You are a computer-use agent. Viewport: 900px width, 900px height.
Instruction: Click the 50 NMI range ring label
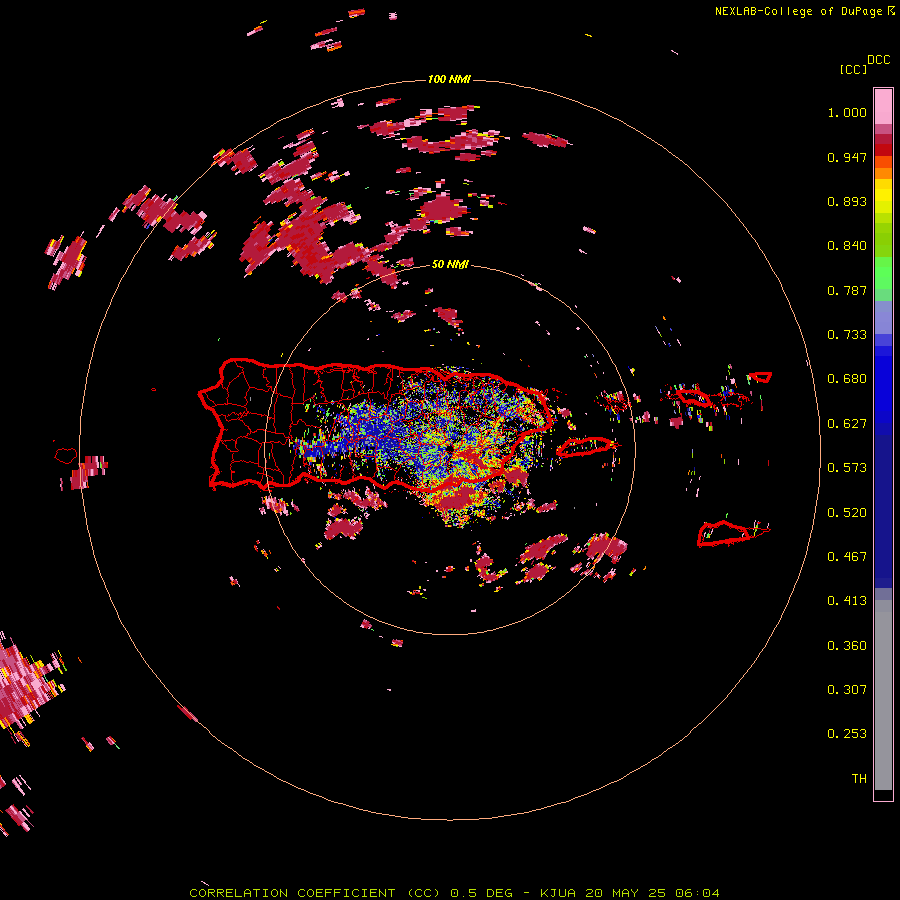pyautogui.click(x=449, y=265)
